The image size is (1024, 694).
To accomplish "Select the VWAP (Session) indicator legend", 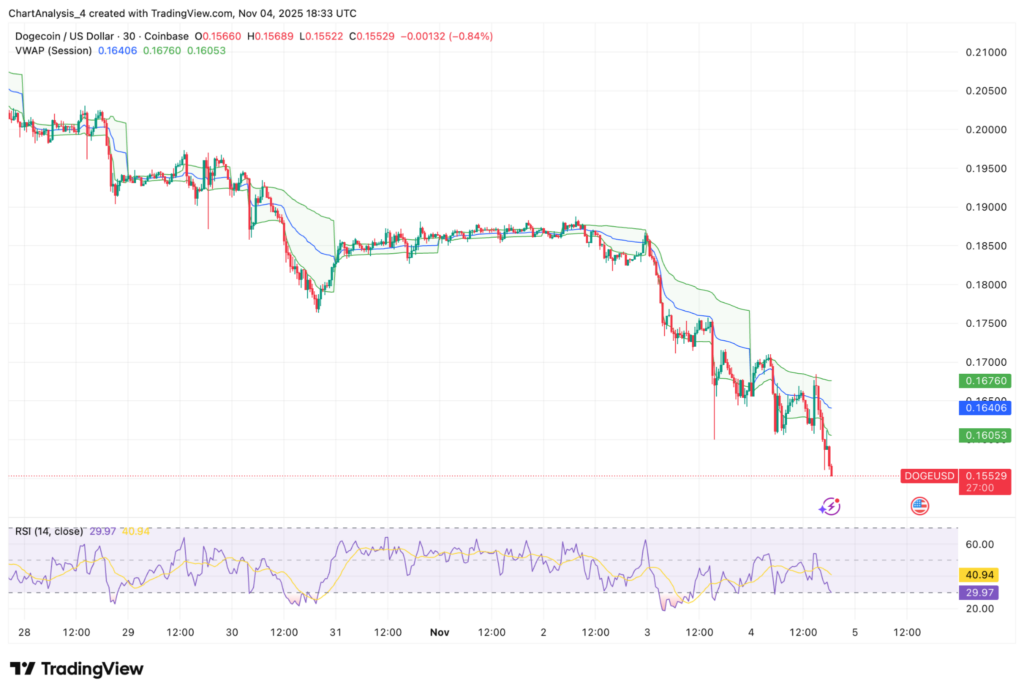I will (x=53, y=50).
